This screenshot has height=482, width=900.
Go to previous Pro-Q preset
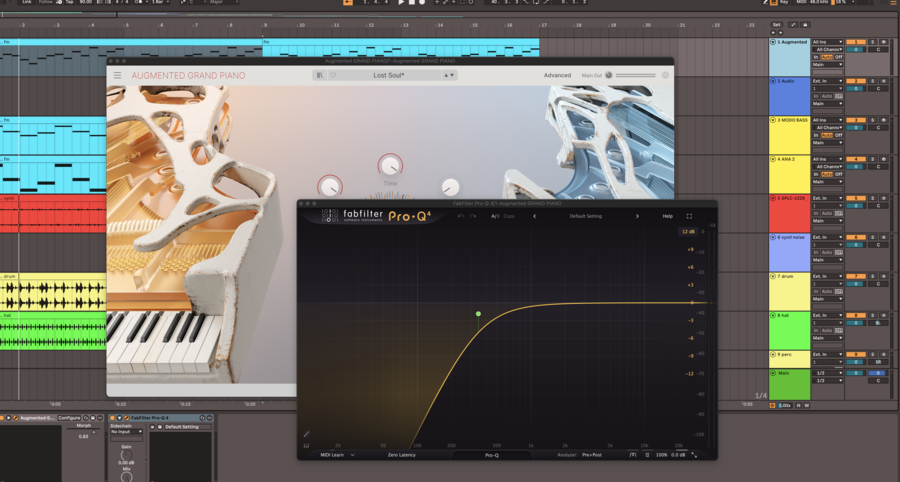click(534, 216)
